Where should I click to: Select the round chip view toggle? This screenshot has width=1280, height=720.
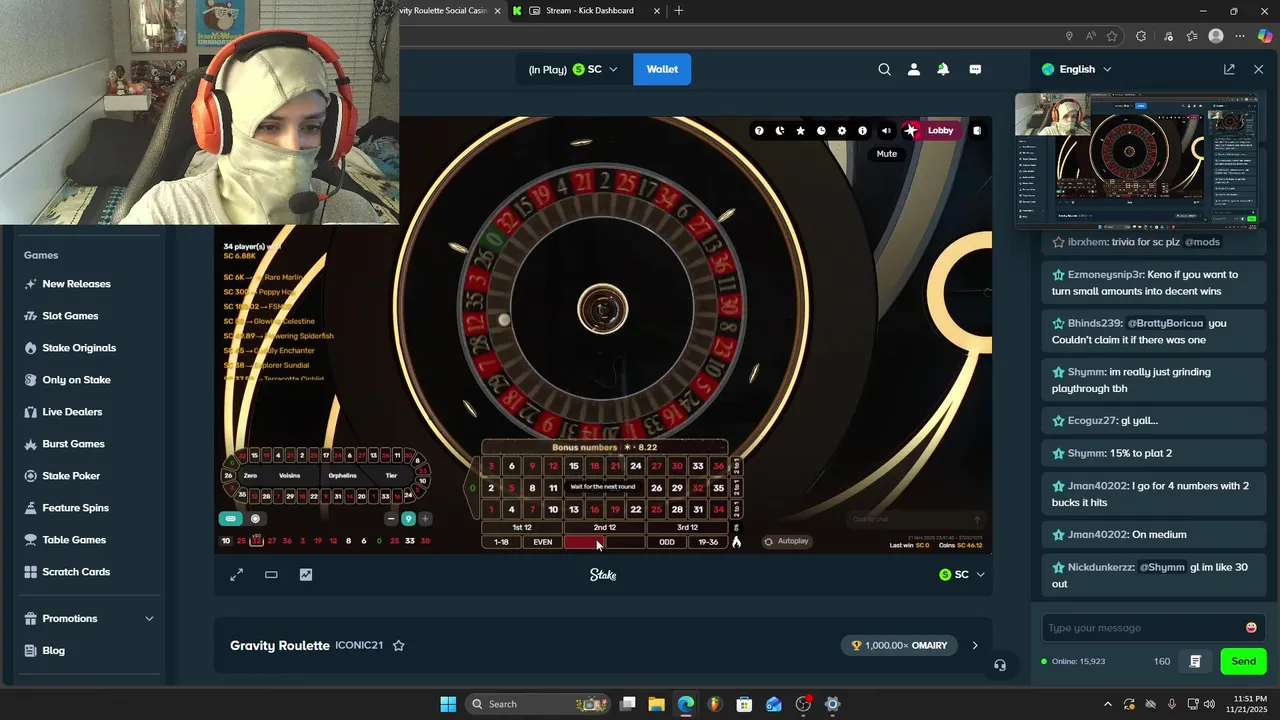click(255, 519)
